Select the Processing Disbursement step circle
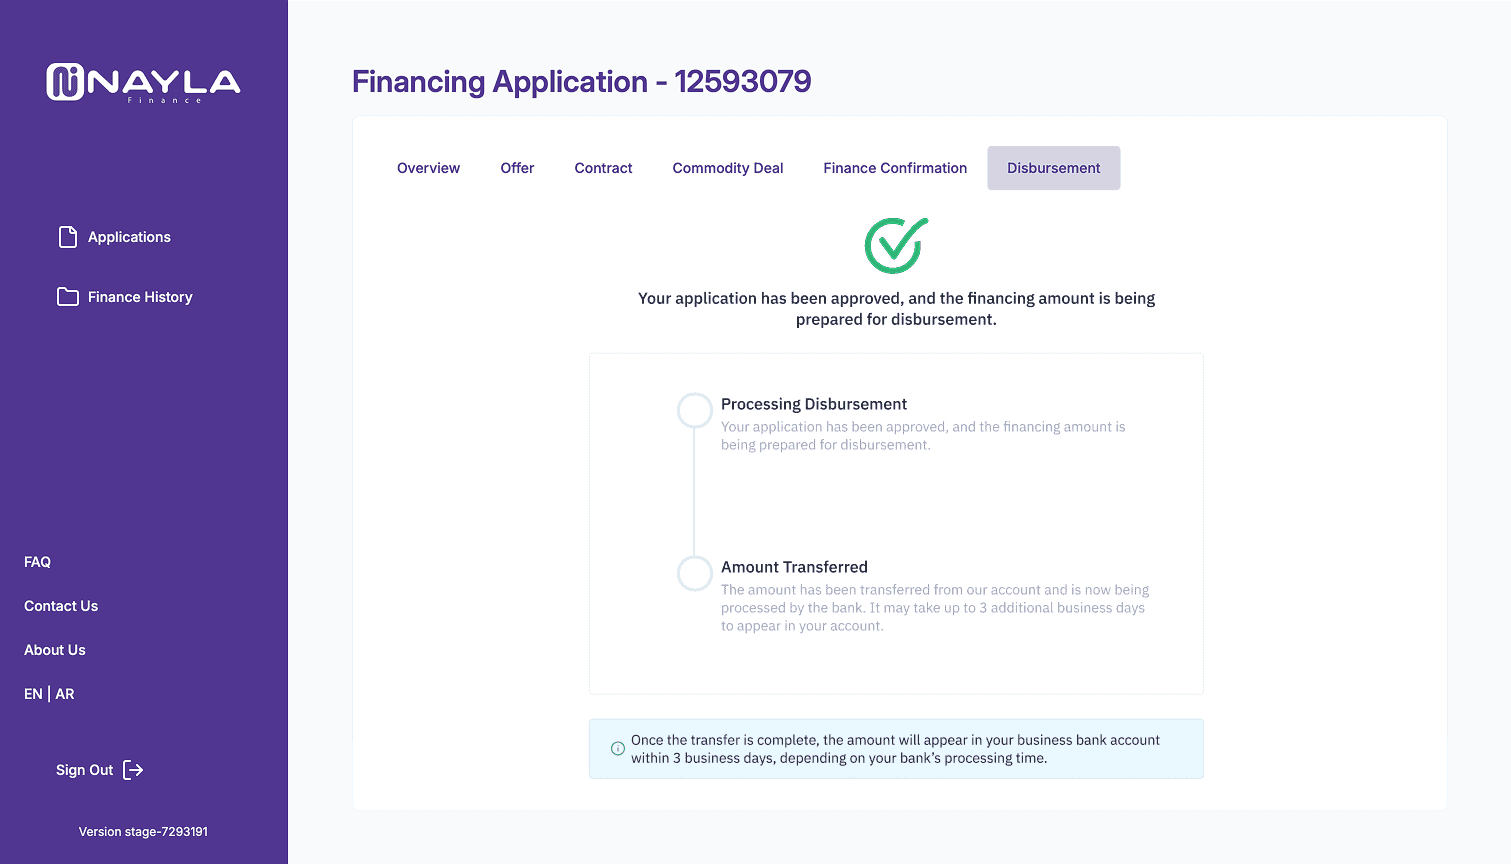The width and height of the screenshot is (1511, 864). pyautogui.click(x=695, y=409)
